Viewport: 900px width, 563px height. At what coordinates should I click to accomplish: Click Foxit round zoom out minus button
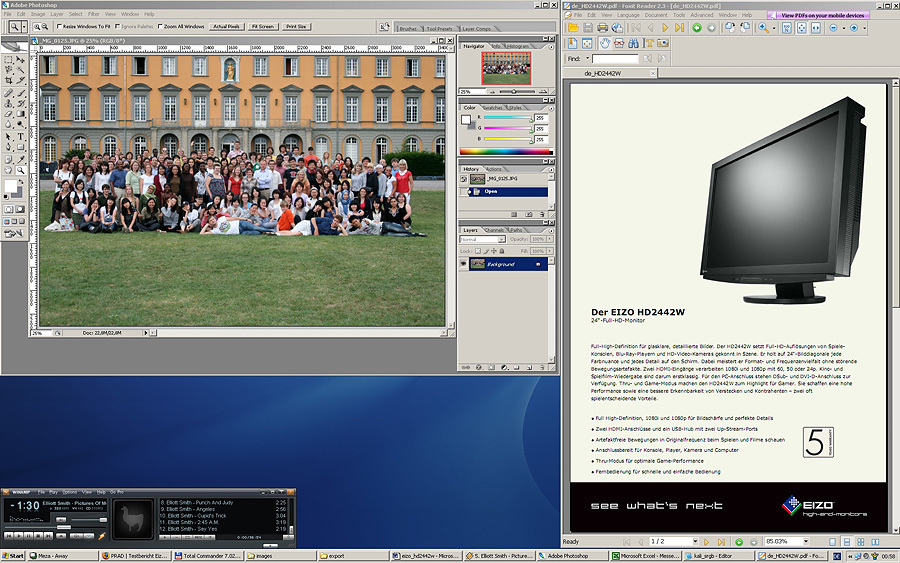pyautogui.click(x=833, y=28)
